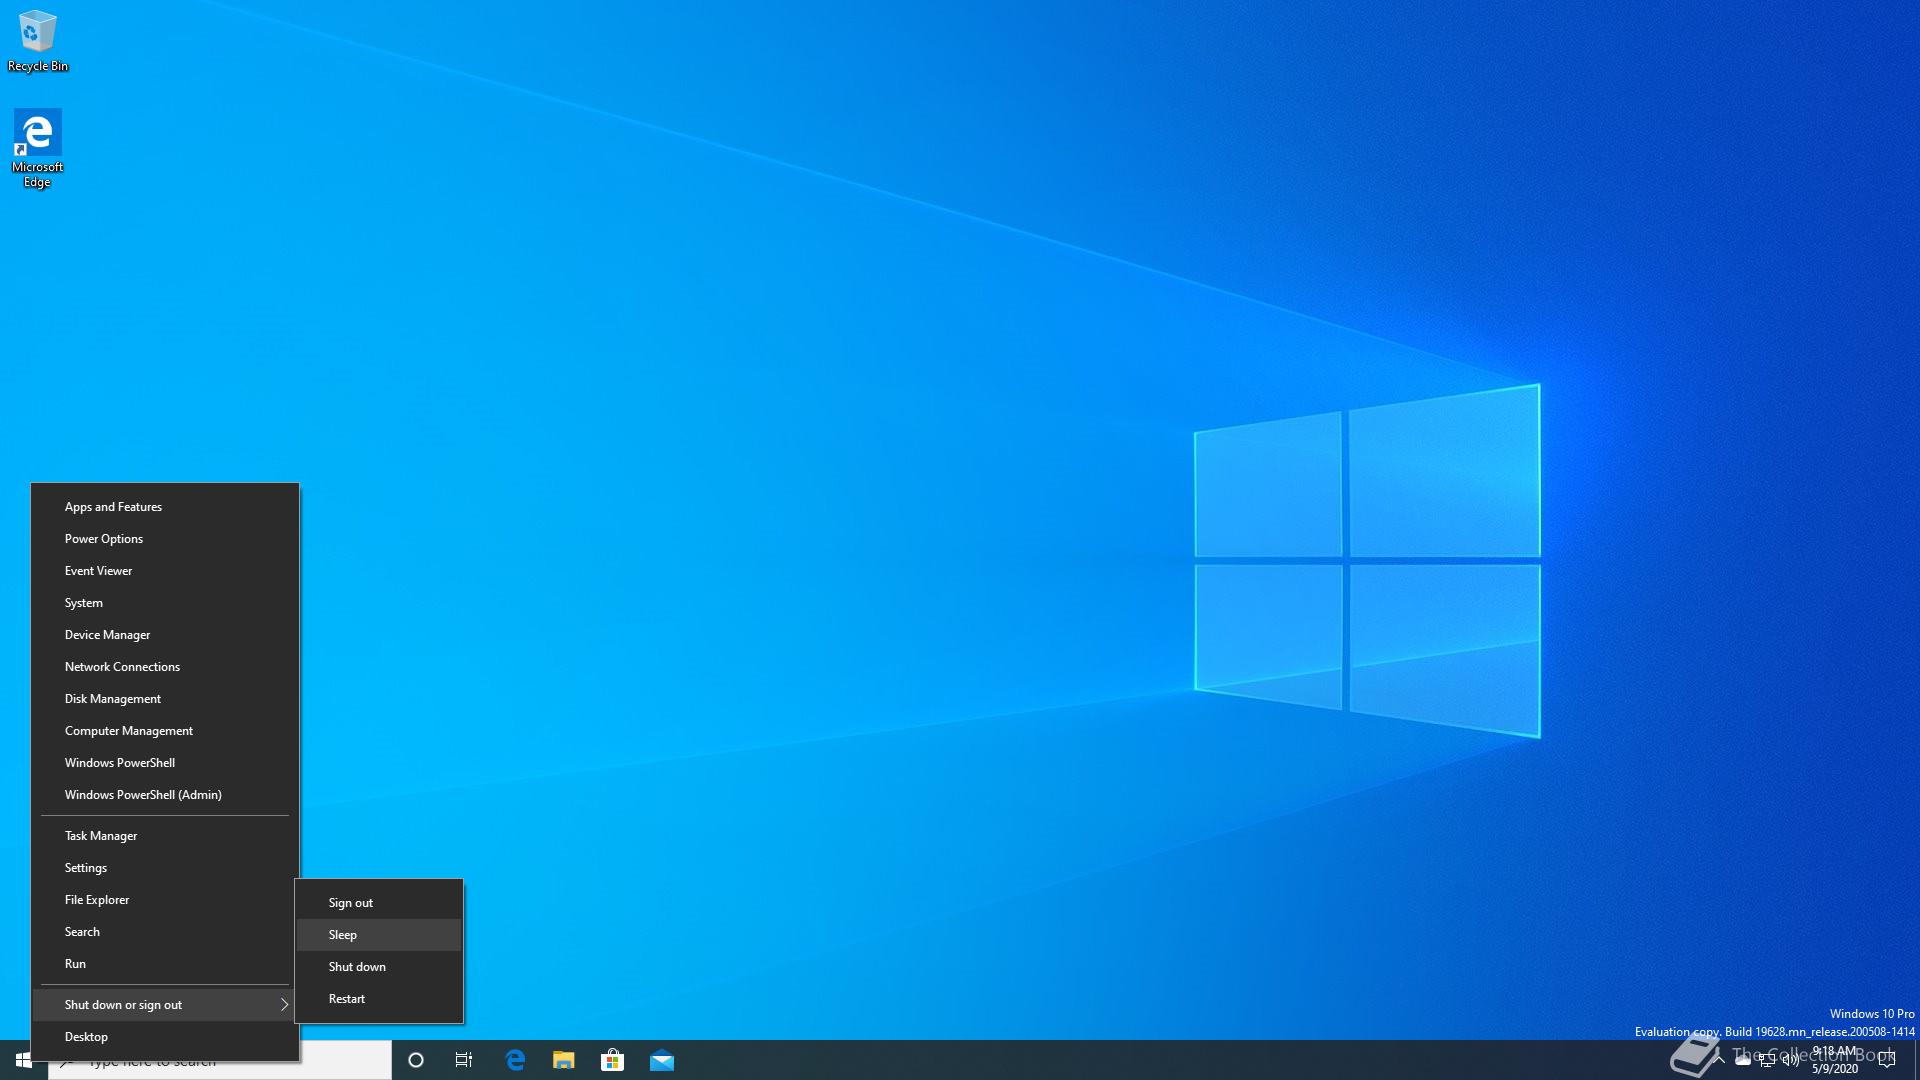Launch Edge from the taskbar
Image resolution: width=1920 pixels, height=1080 pixels.
tap(515, 1060)
